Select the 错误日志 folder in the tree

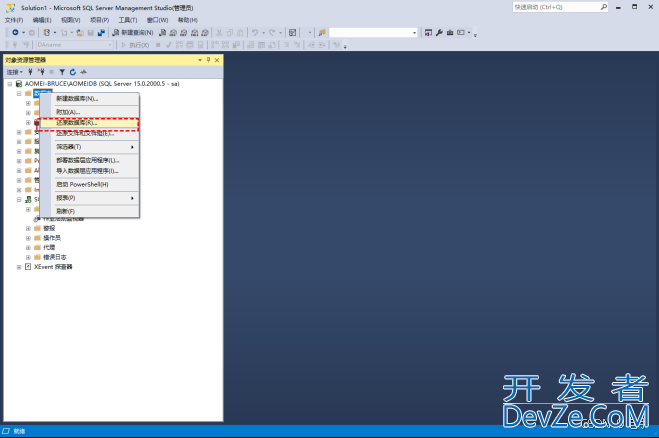[x=55, y=257]
